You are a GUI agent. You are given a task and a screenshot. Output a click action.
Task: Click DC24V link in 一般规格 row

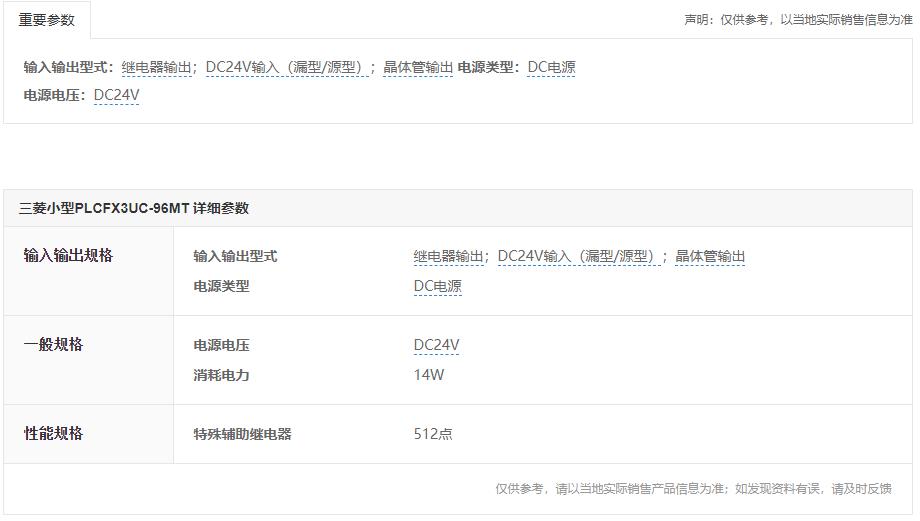pos(437,346)
